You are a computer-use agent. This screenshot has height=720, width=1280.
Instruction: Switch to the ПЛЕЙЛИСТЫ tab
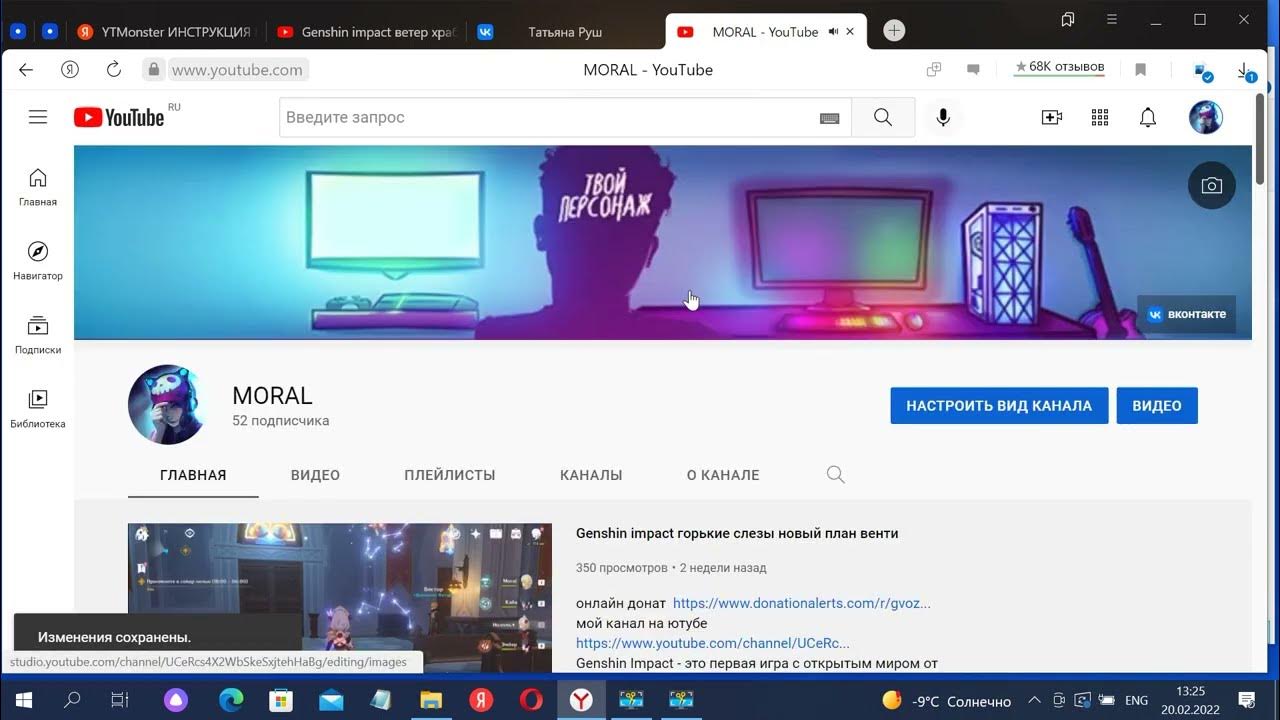click(450, 475)
